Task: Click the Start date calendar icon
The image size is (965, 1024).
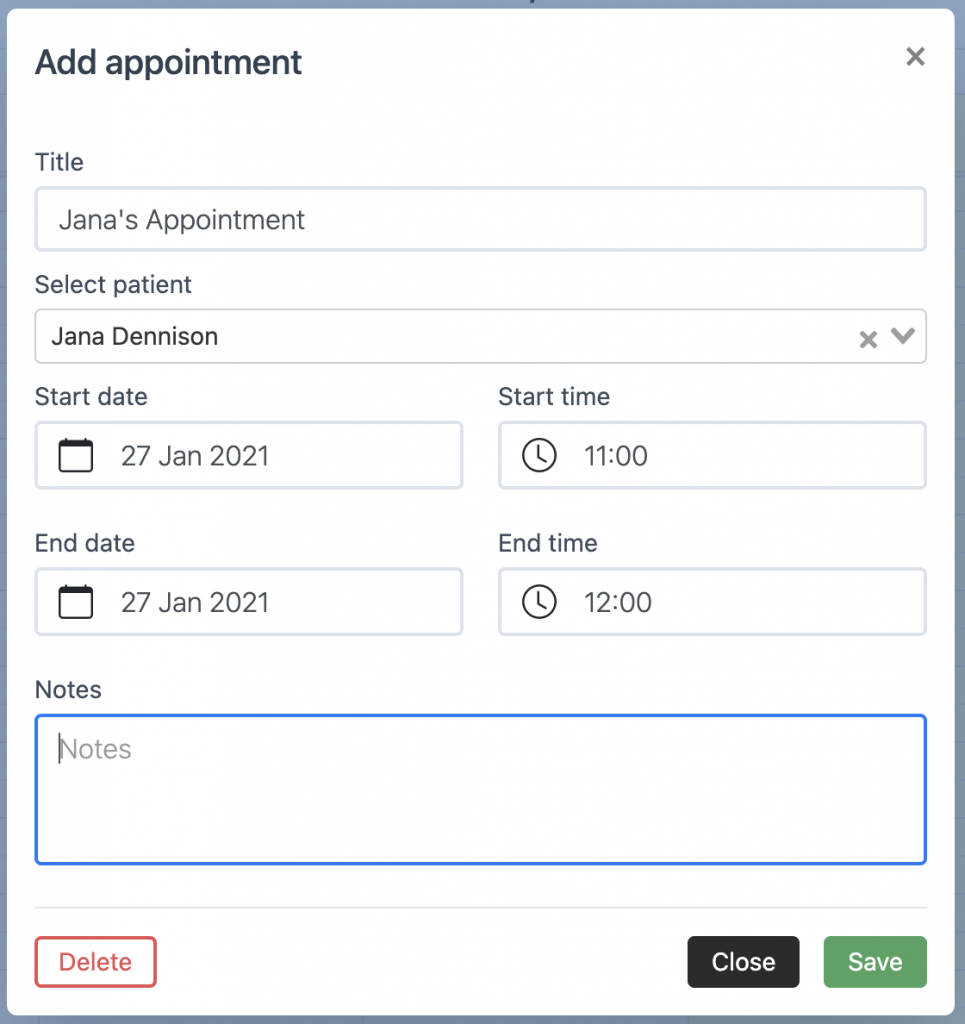Action: point(76,455)
